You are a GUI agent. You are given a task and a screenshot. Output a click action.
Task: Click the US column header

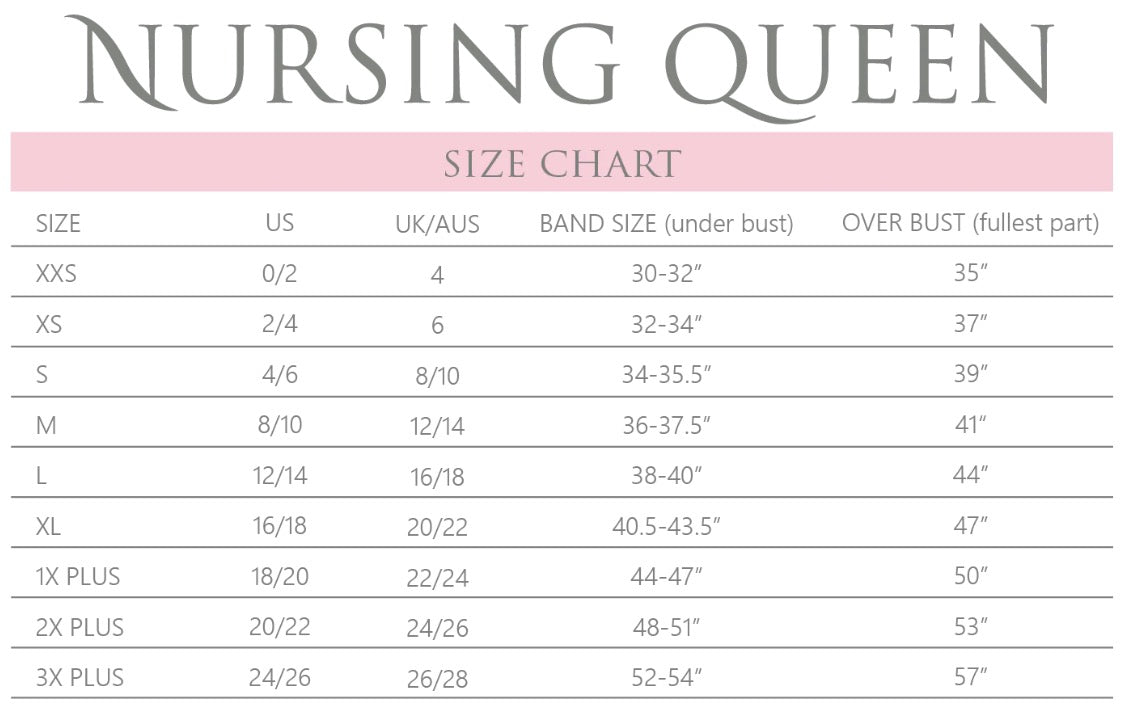tap(280, 223)
